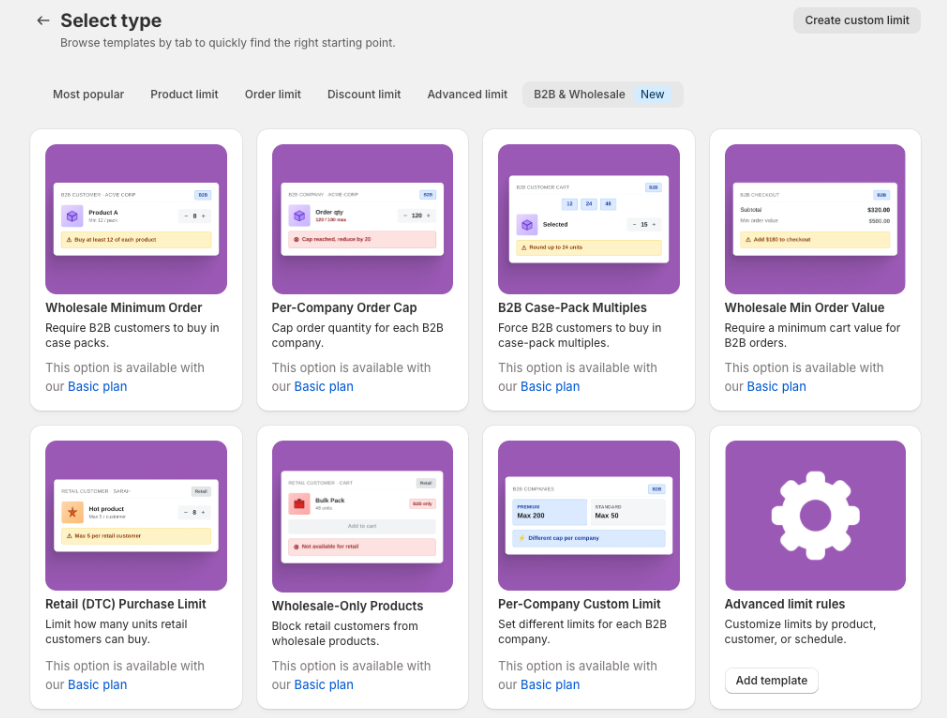Click the Select type page heading
Viewport: 947px width, 718px height.
pyautogui.click(x=111, y=21)
